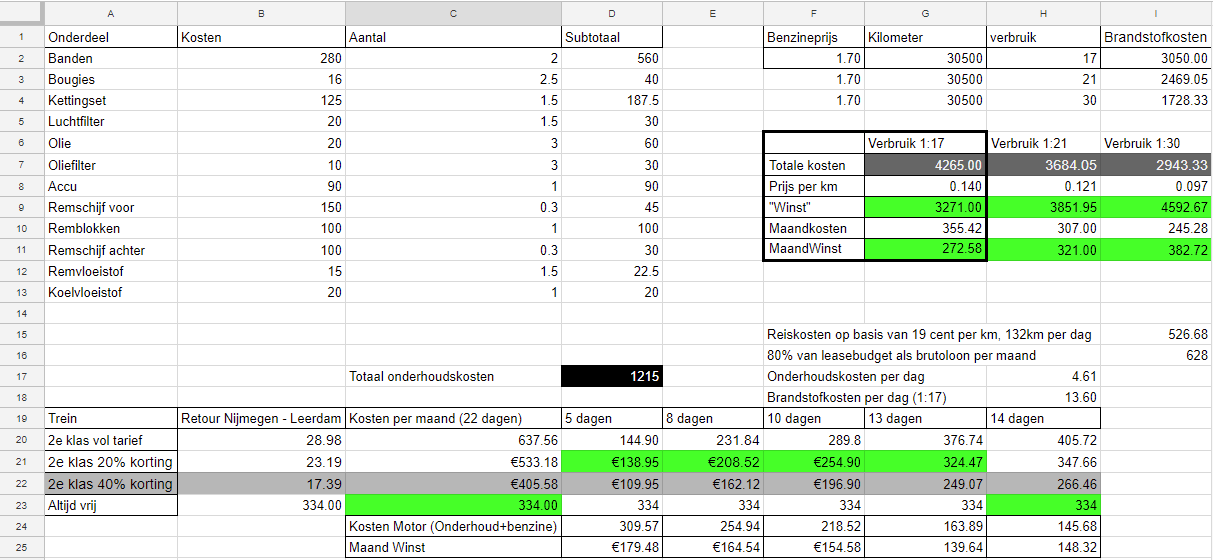This screenshot has height=560, width=1213.
Task: Select green cell showing 3271.00
Action: [925, 208]
